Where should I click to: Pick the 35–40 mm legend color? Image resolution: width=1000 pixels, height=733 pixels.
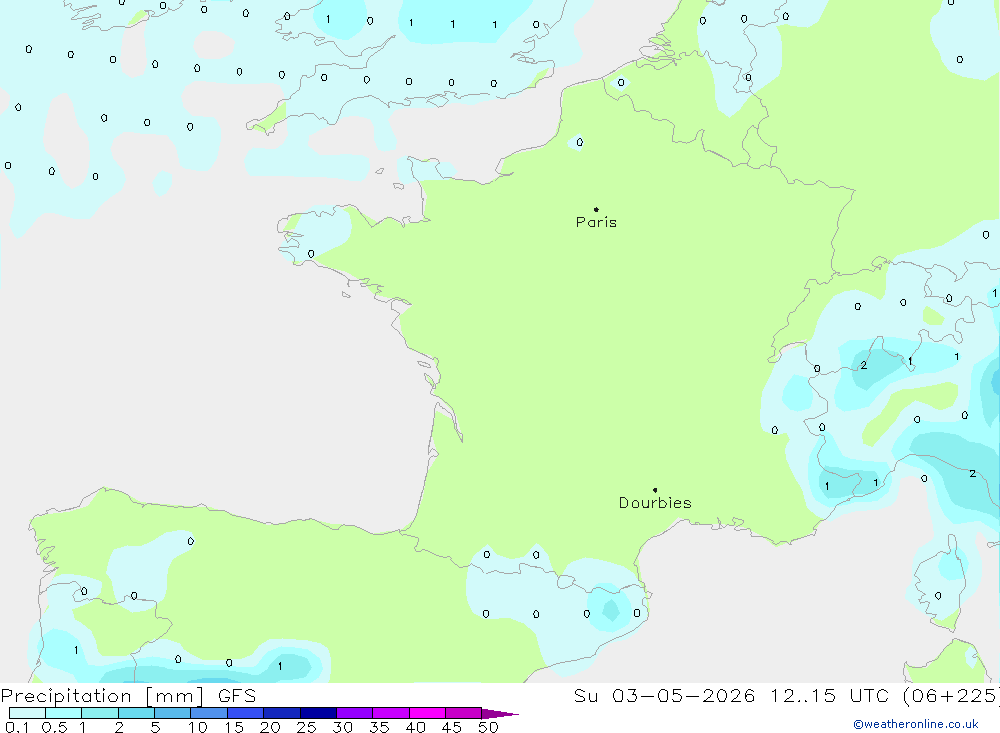point(391,713)
